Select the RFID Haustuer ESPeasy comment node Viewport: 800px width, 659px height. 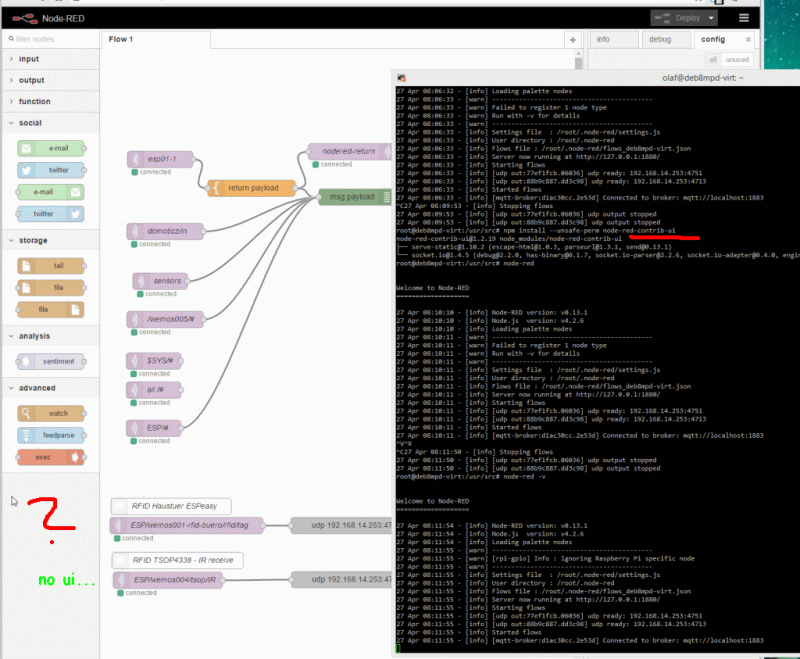click(171, 506)
